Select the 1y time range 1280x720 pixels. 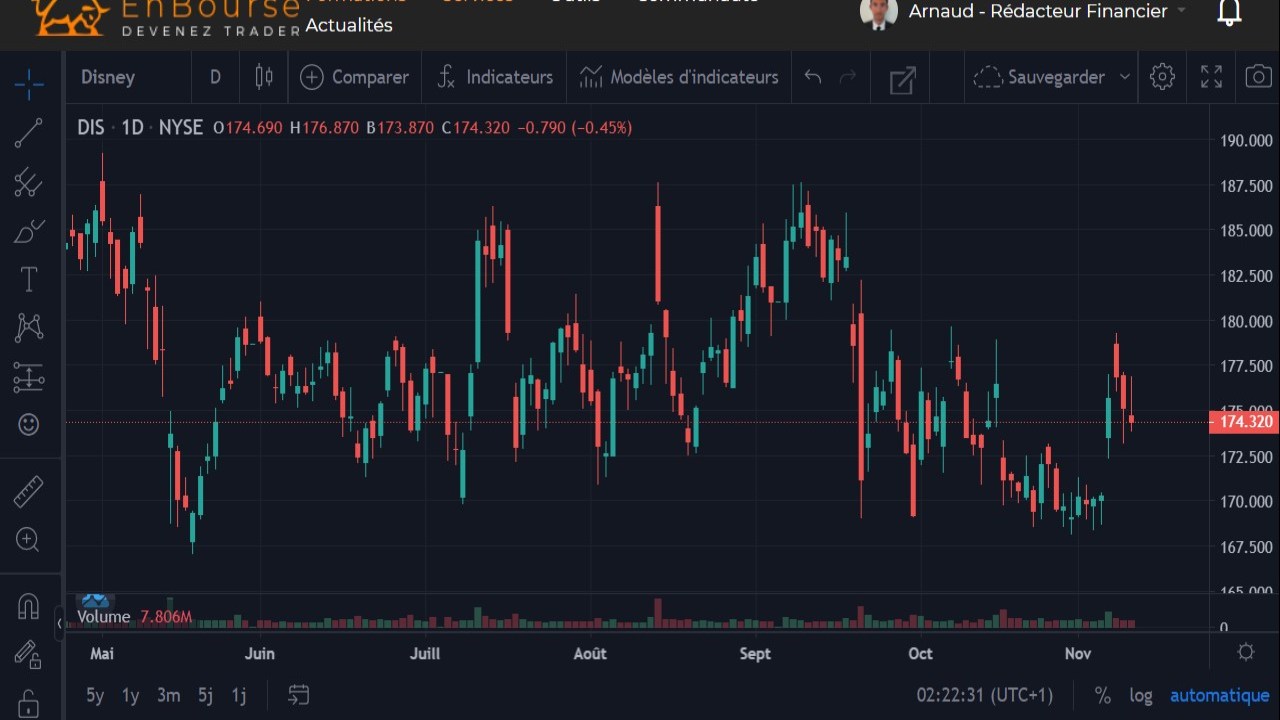point(131,695)
